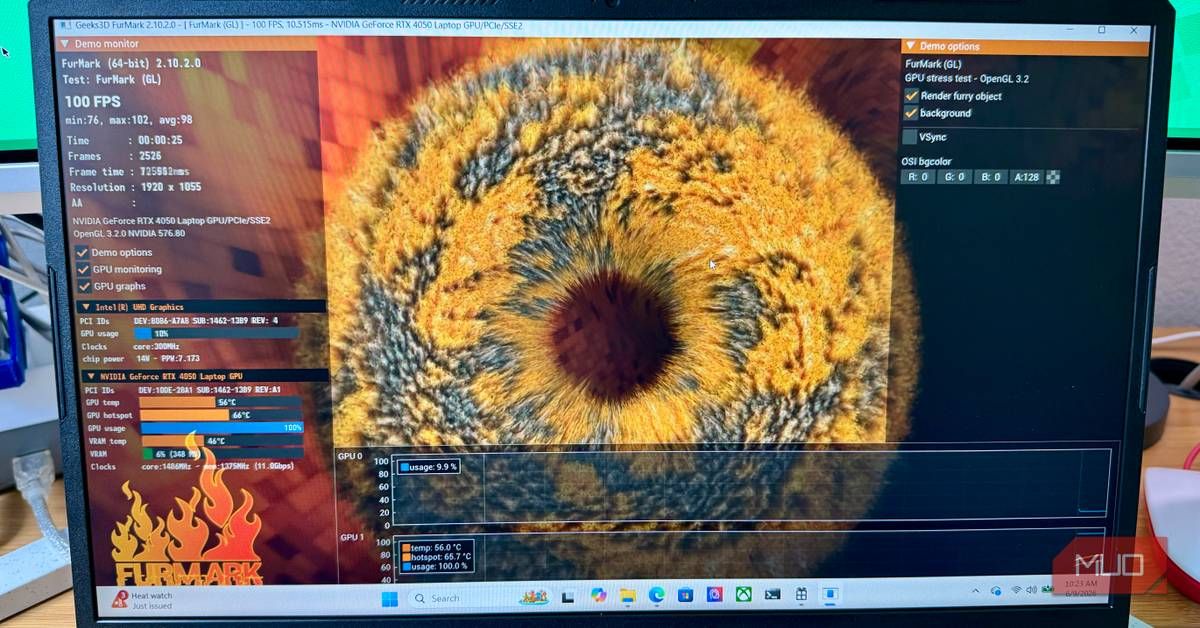Uncheck the background checkbox
1200x628 pixels.
pos(911,113)
